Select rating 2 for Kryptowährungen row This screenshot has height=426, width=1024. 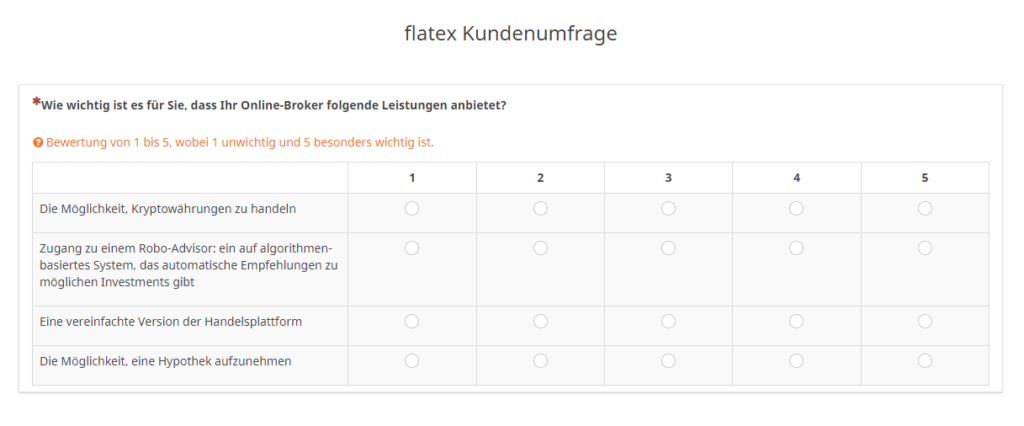(540, 208)
